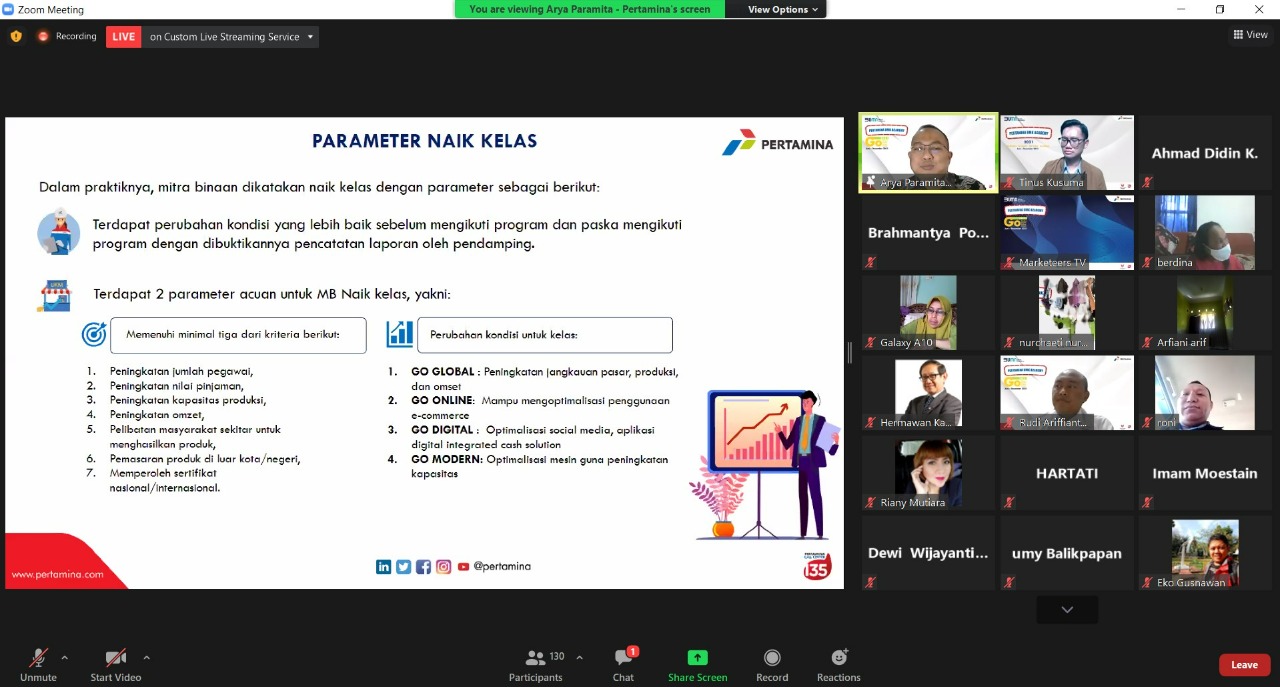Image resolution: width=1280 pixels, height=687 pixels.
Task: Click the PARAMETER NAIK KELAS slide title
Action: 425,141
